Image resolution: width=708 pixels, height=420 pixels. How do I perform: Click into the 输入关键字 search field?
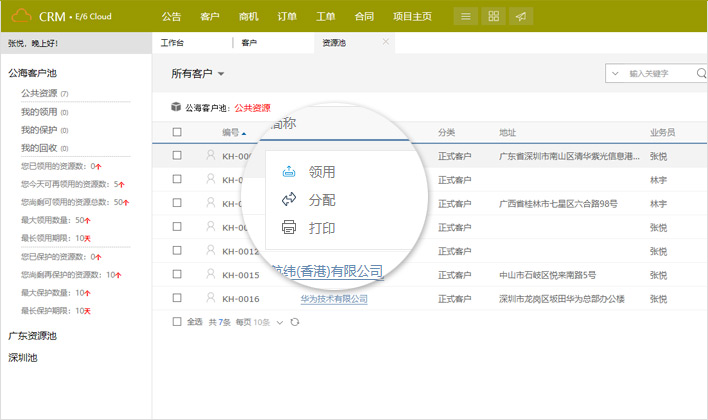point(660,74)
